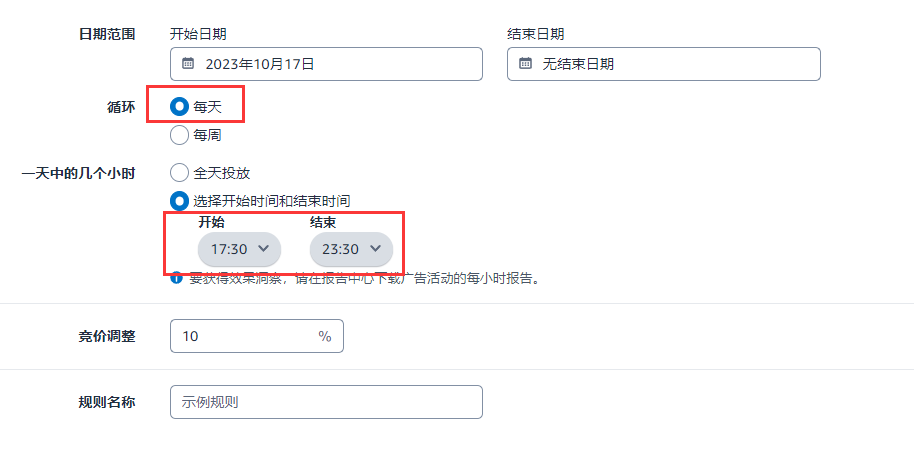This screenshot has height=461, width=914.
Task: Select the 每天 radio button
Action: [x=179, y=107]
